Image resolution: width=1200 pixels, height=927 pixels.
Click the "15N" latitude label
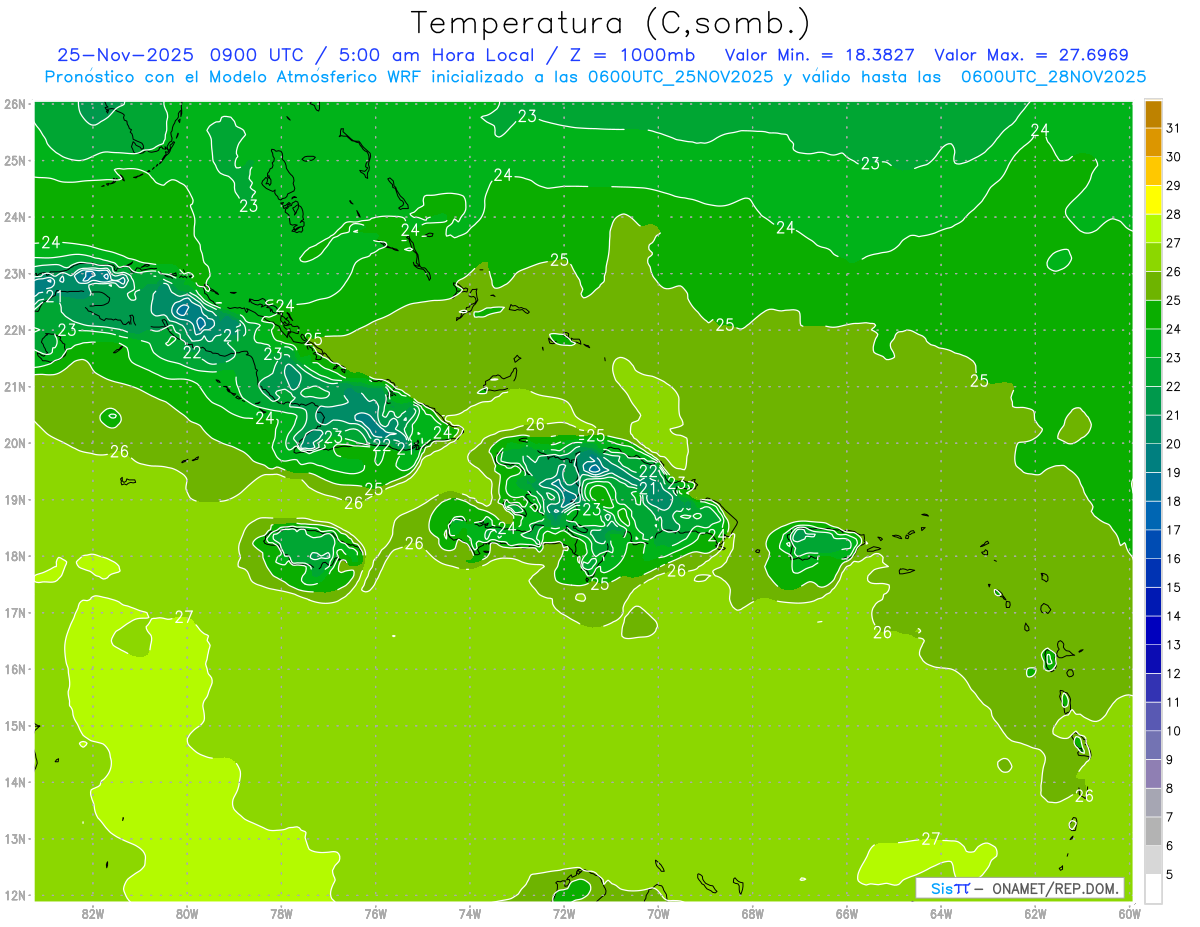coord(14,725)
